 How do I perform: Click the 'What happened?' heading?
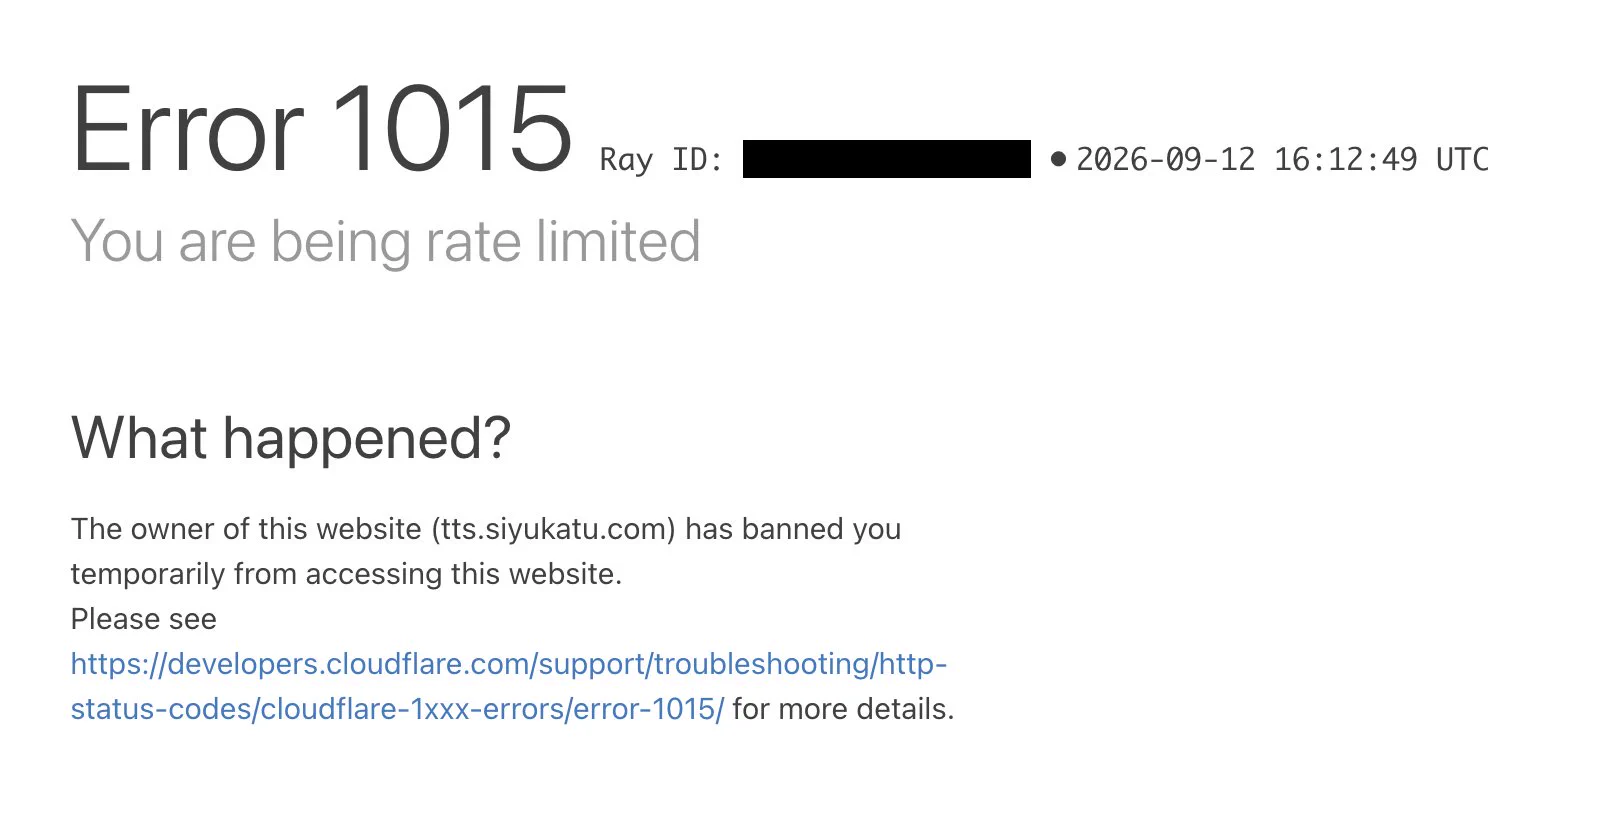click(x=291, y=439)
